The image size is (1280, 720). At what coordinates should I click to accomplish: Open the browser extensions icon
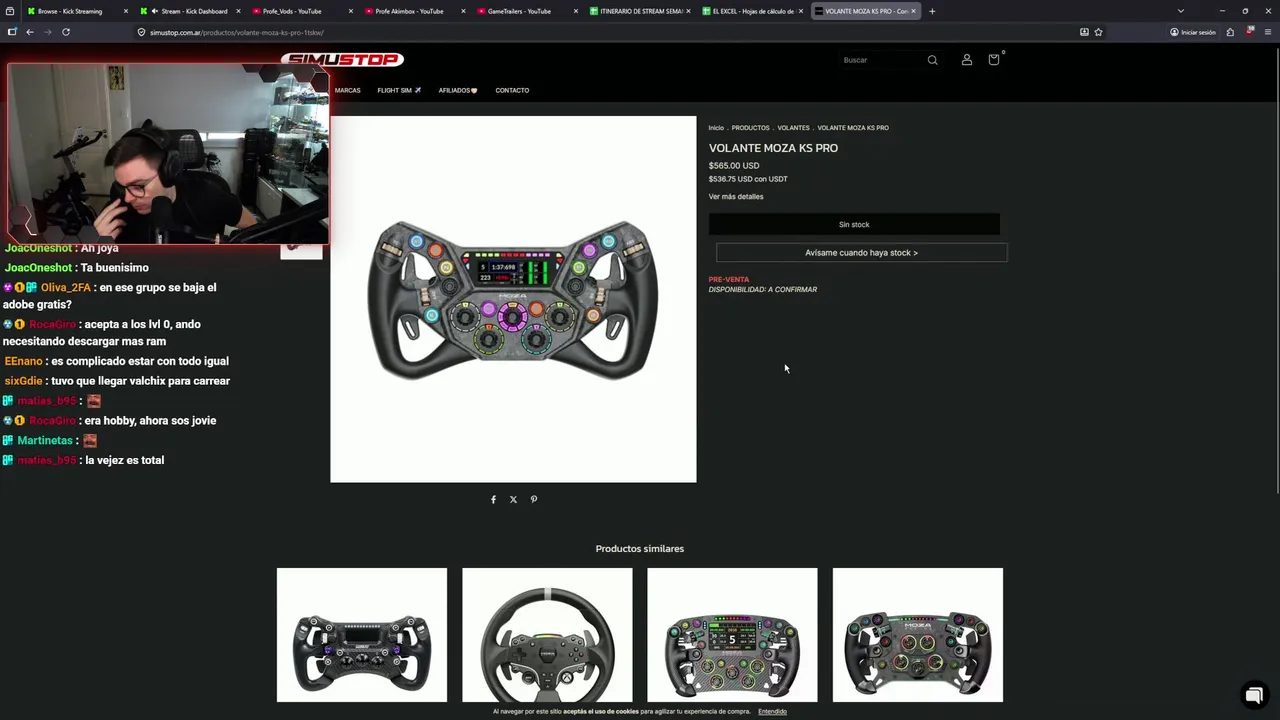1230,32
